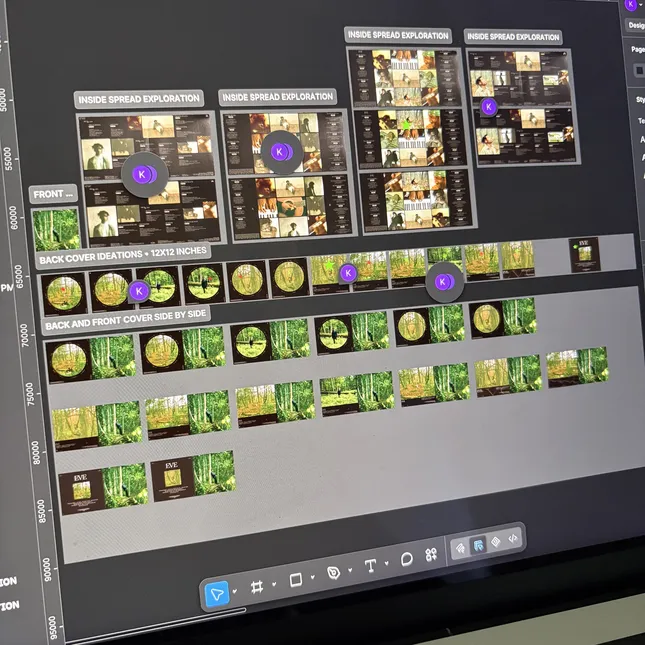This screenshot has width=645, height=645.
Task: Select first circular back cover ideation
Action: point(64,293)
